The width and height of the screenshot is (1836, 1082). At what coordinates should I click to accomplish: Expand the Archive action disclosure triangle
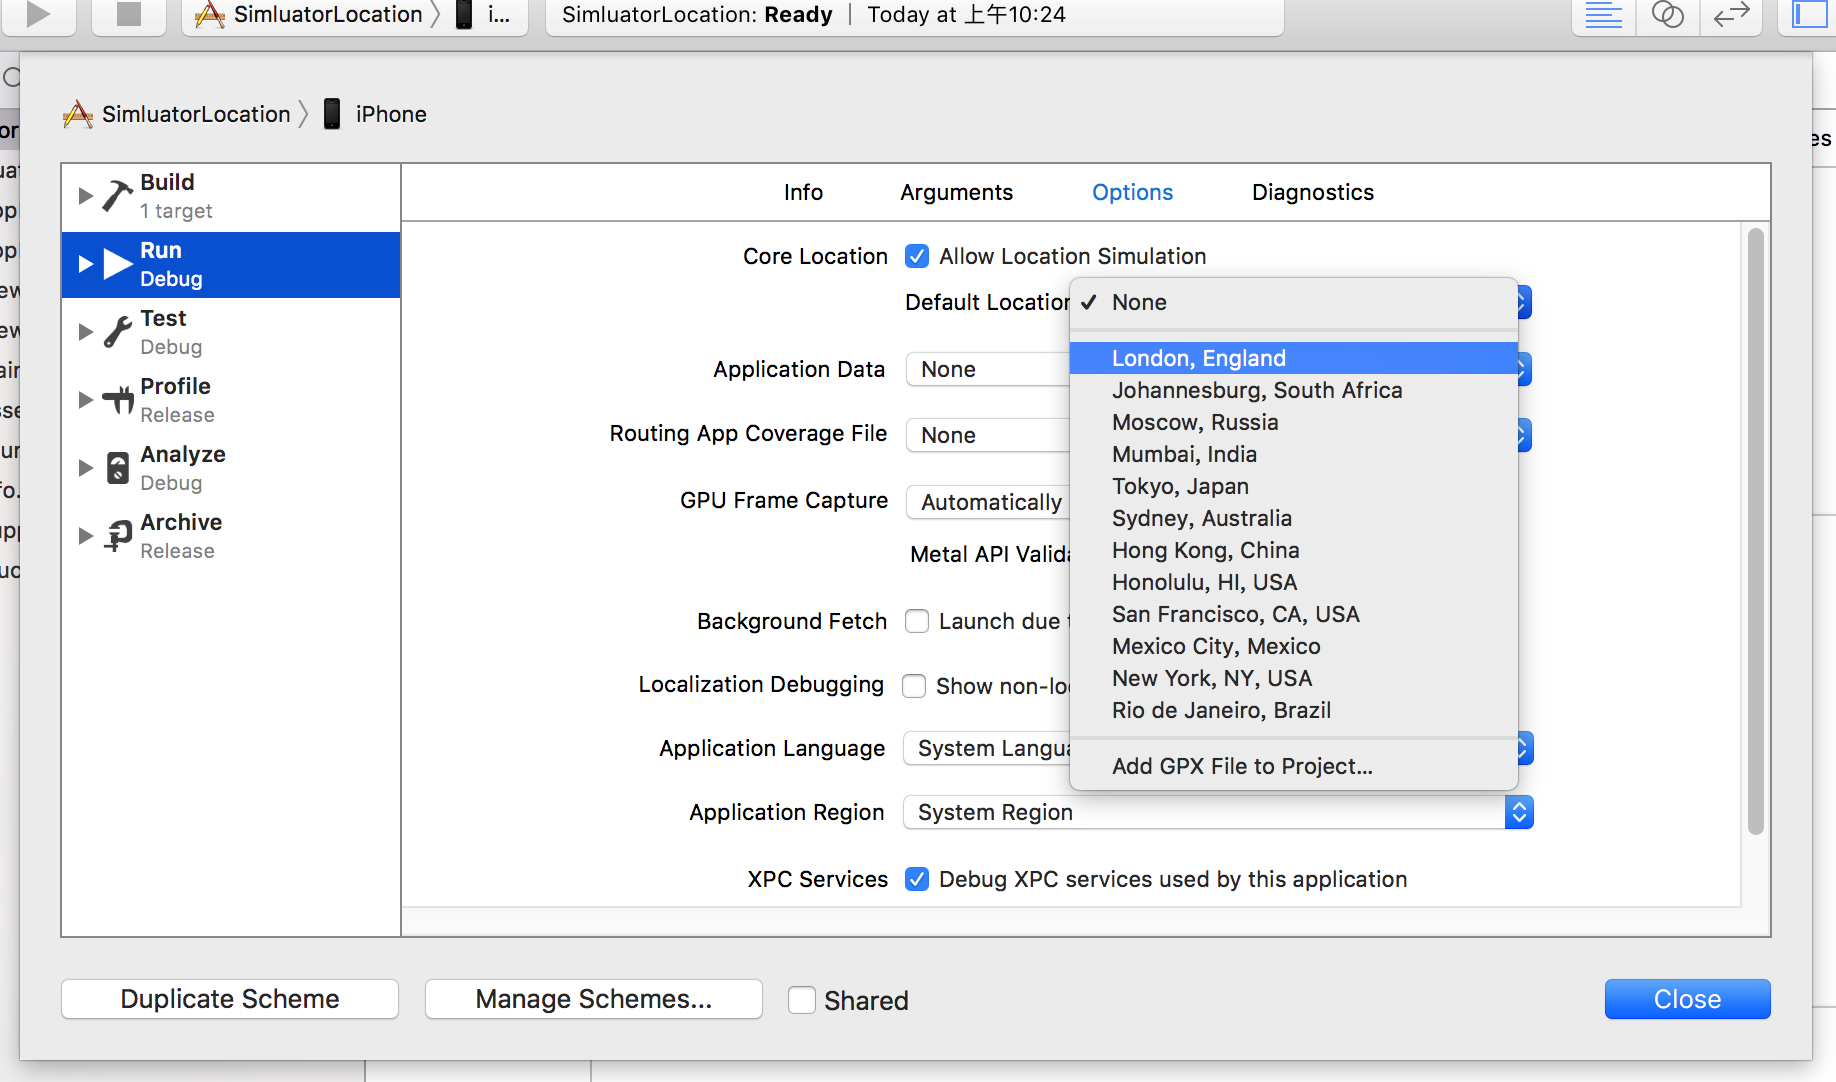(x=86, y=535)
